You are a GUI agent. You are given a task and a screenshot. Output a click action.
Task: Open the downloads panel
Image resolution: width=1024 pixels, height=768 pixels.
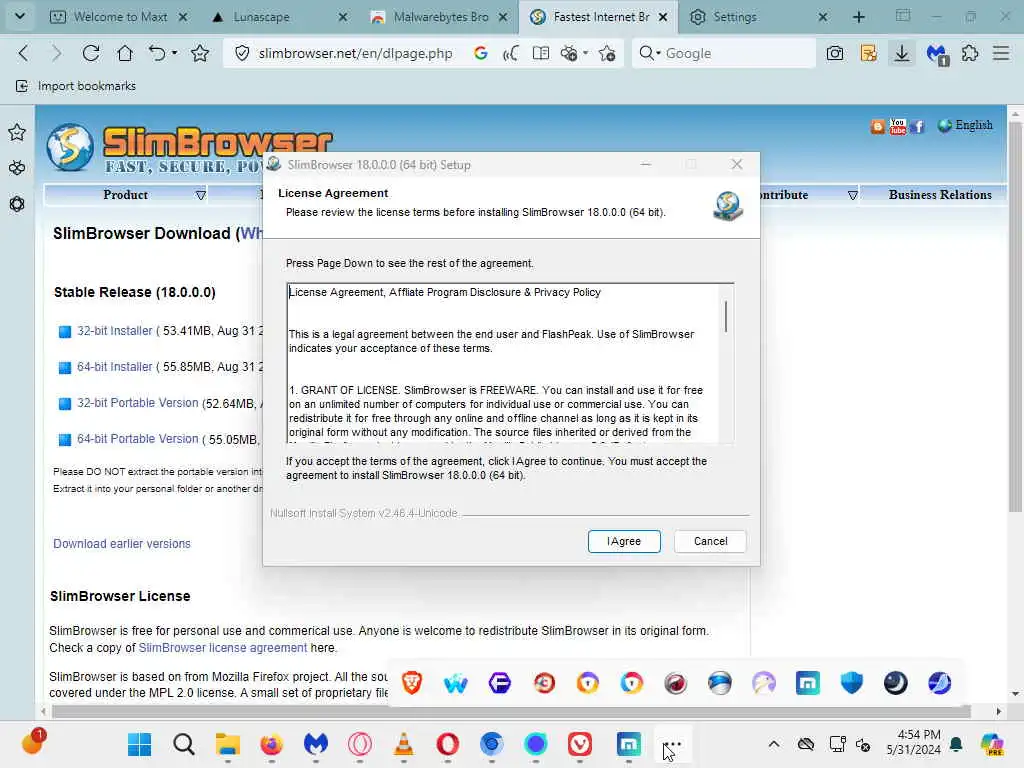coord(902,53)
